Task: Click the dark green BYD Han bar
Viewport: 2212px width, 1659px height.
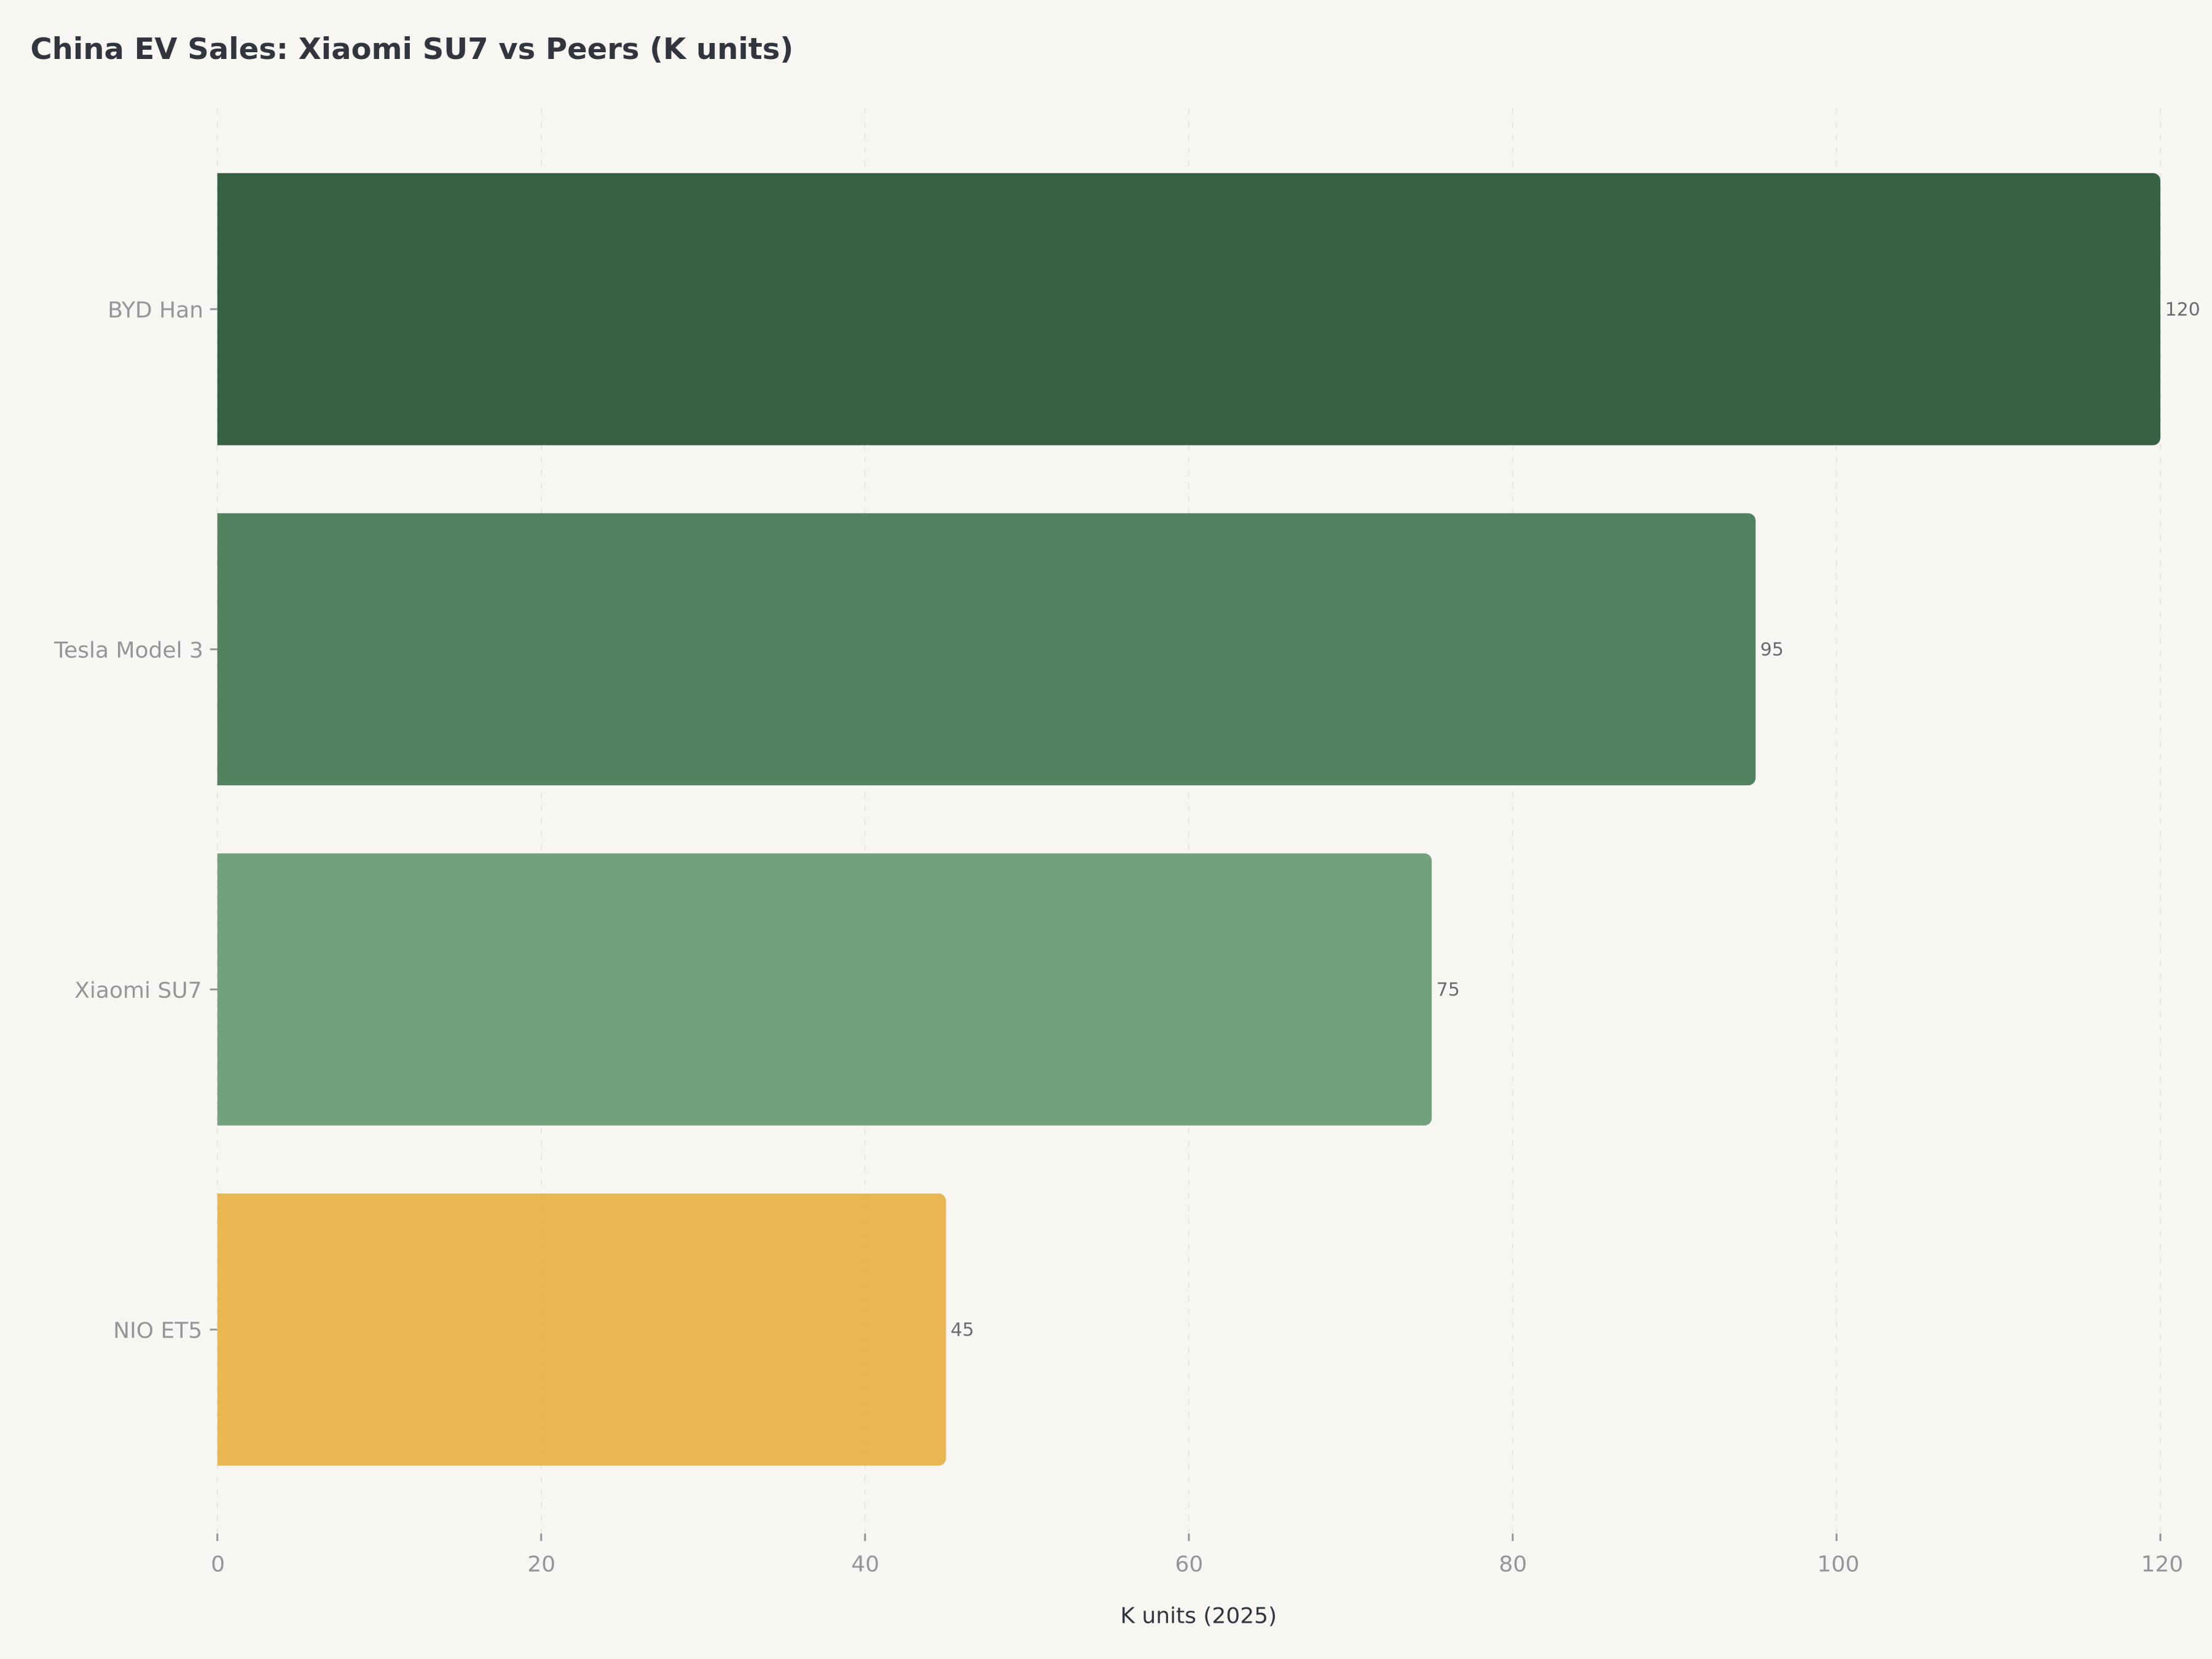Action: (x=1188, y=309)
